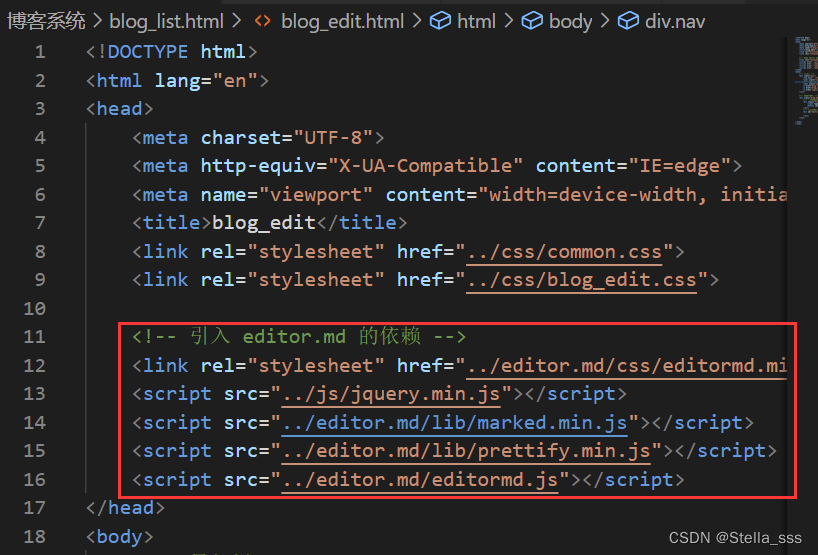This screenshot has height=555, width=818.
Task: Place cursor in blog_edit title text
Action: pyautogui.click(x=260, y=223)
